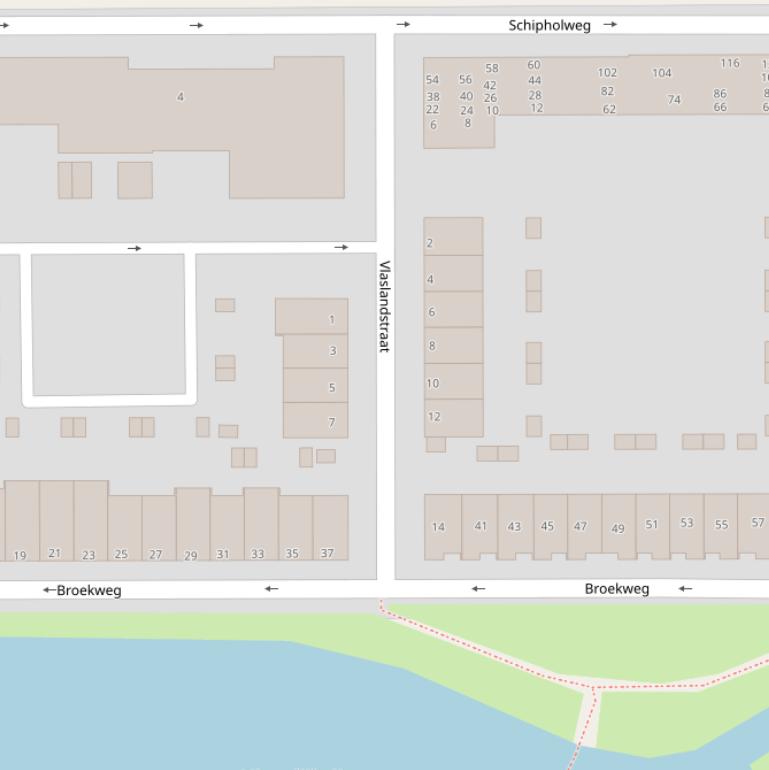The image size is (769, 770).
Task: Click the Schipholweg street label
Action: pos(549,25)
